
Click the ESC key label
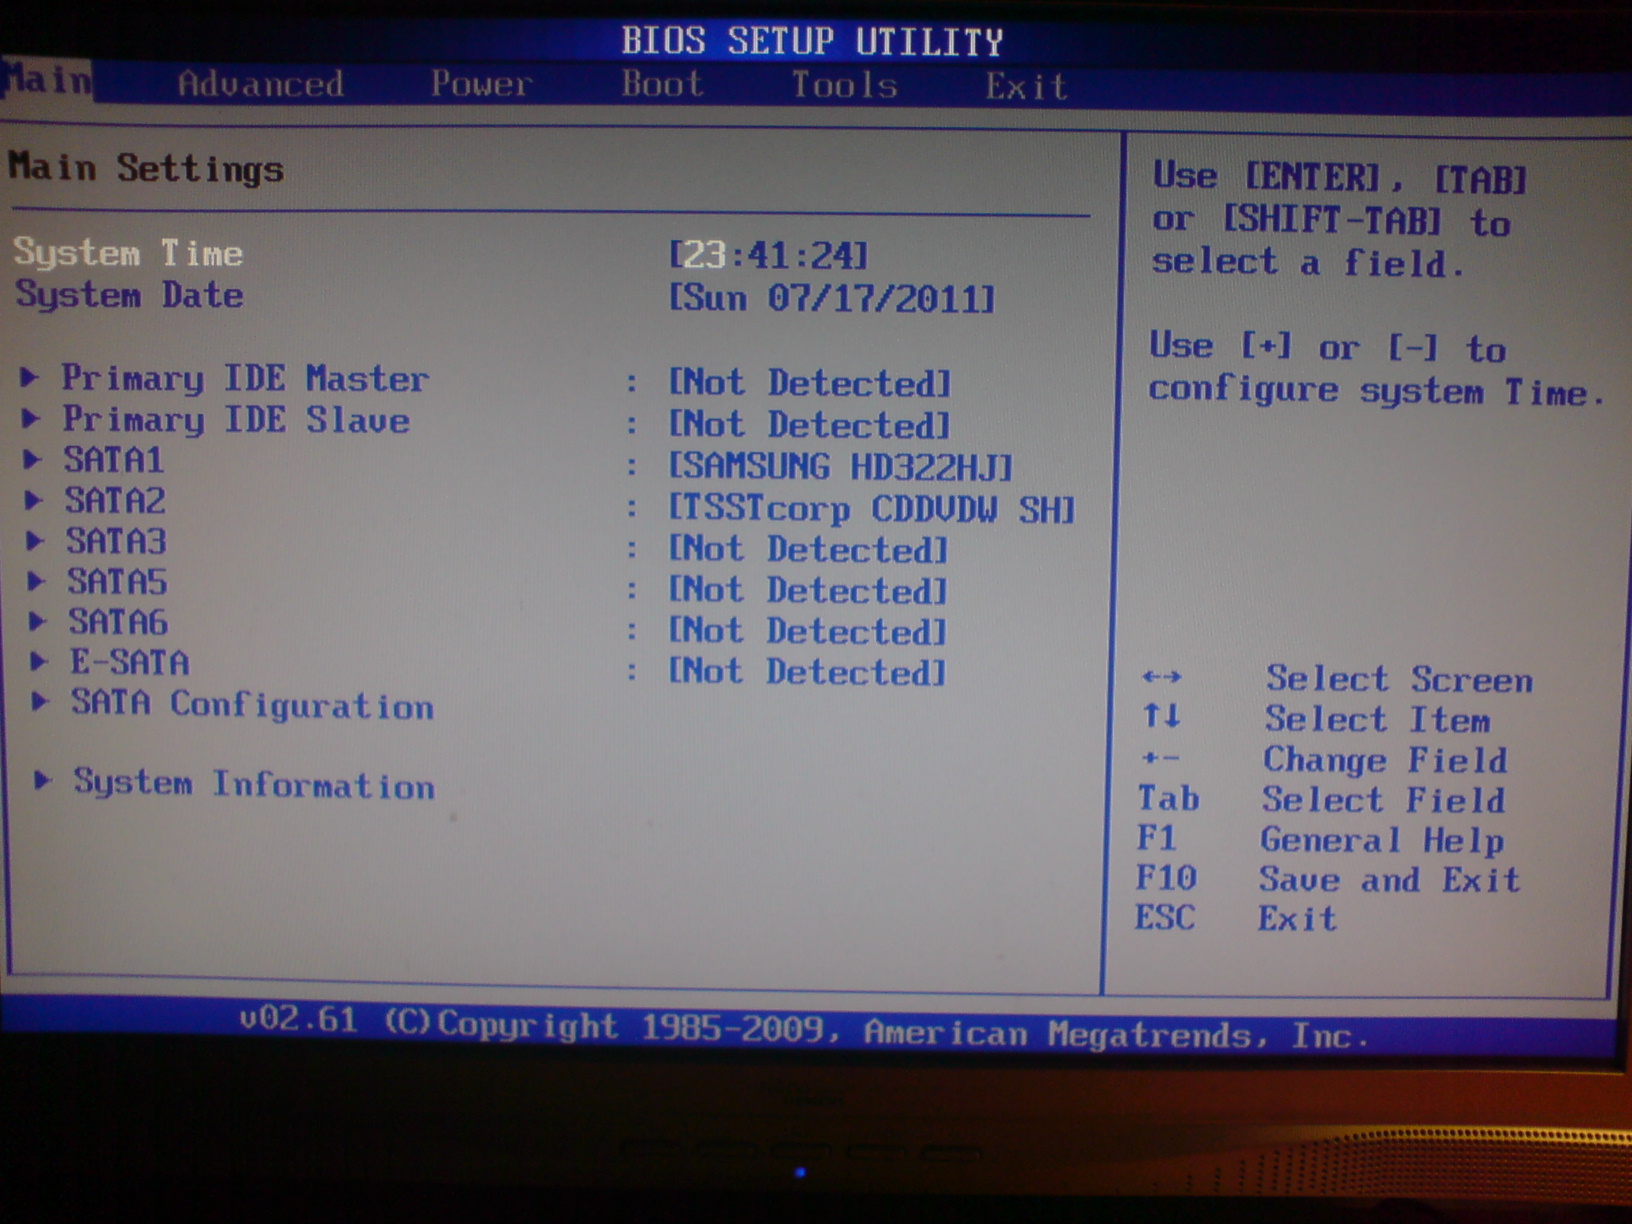point(1165,917)
